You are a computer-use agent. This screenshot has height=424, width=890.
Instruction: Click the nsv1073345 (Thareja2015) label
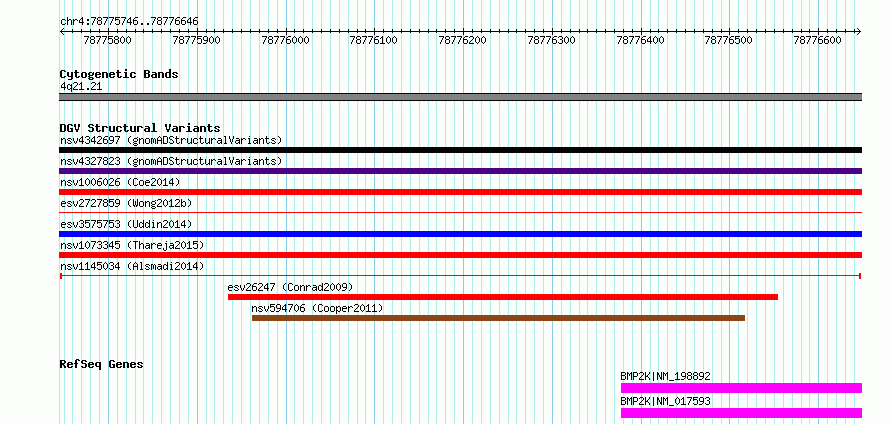pos(132,245)
